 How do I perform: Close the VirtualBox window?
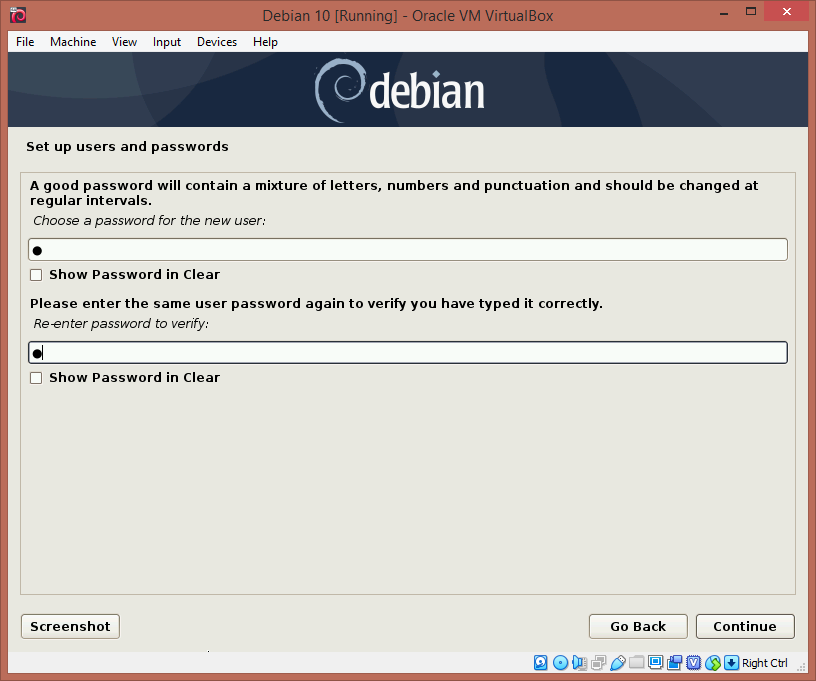(787, 11)
